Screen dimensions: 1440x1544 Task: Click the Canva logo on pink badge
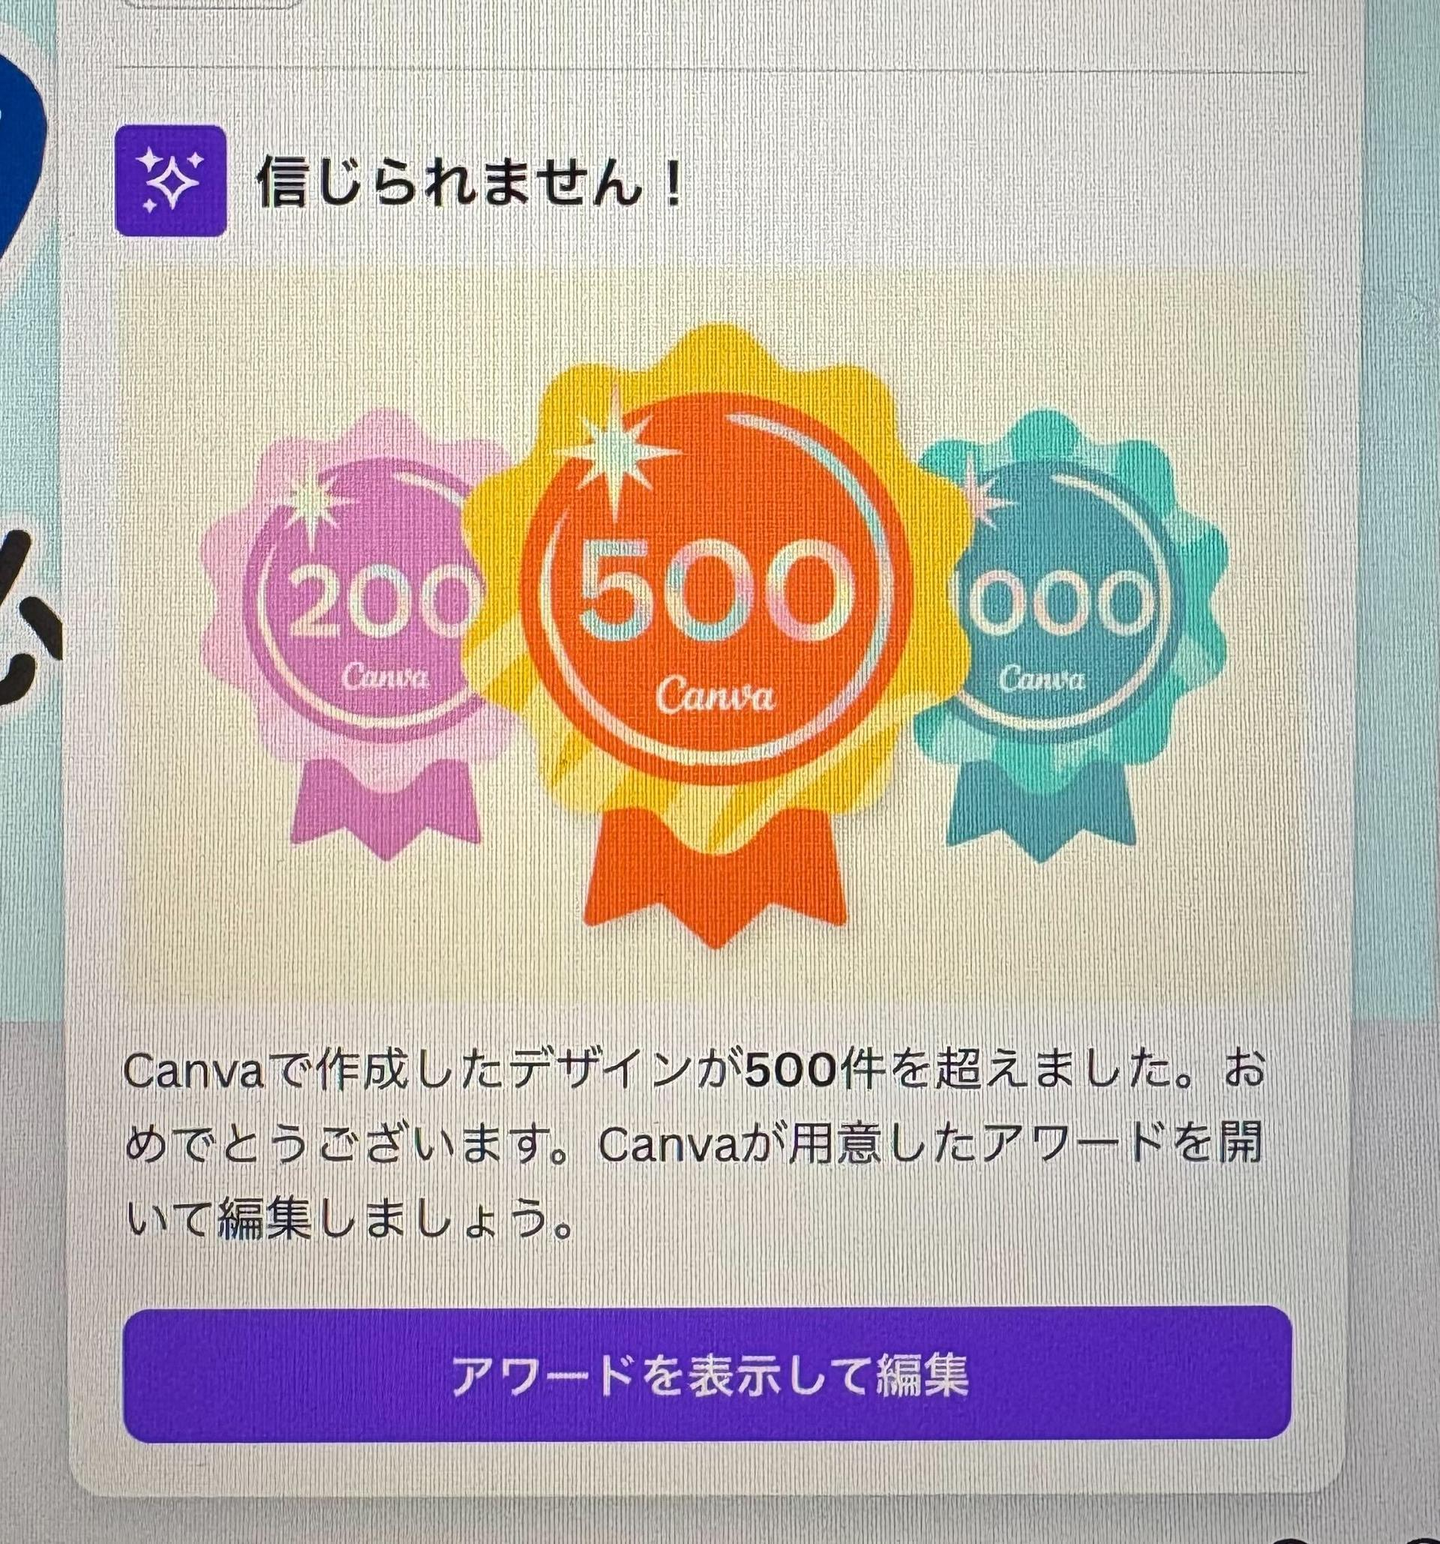[385, 677]
